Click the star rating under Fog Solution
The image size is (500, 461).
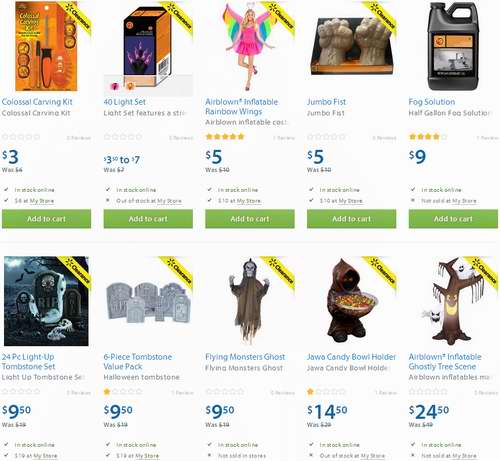coord(428,137)
